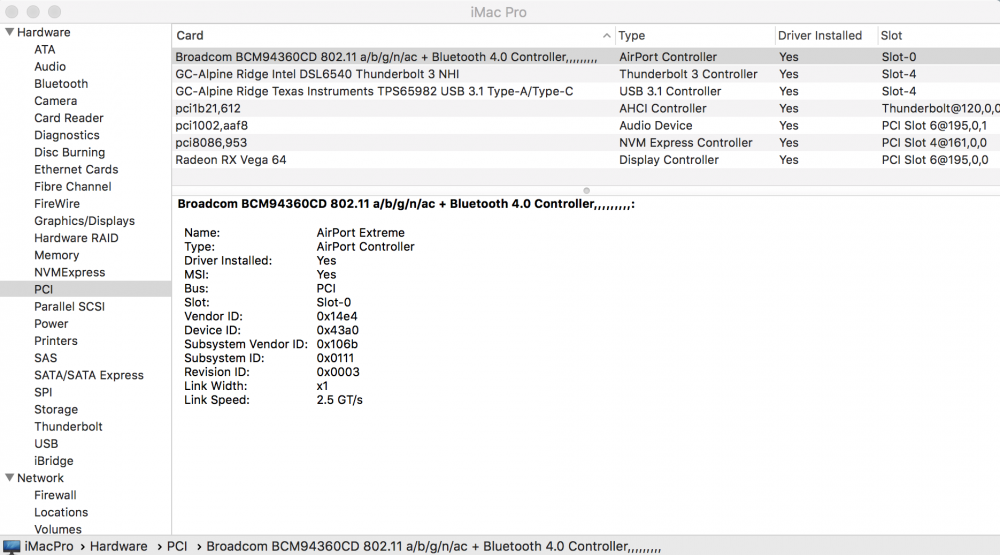Select SPI in the sidebar
Screen dimensions: 1000x555
43,392
